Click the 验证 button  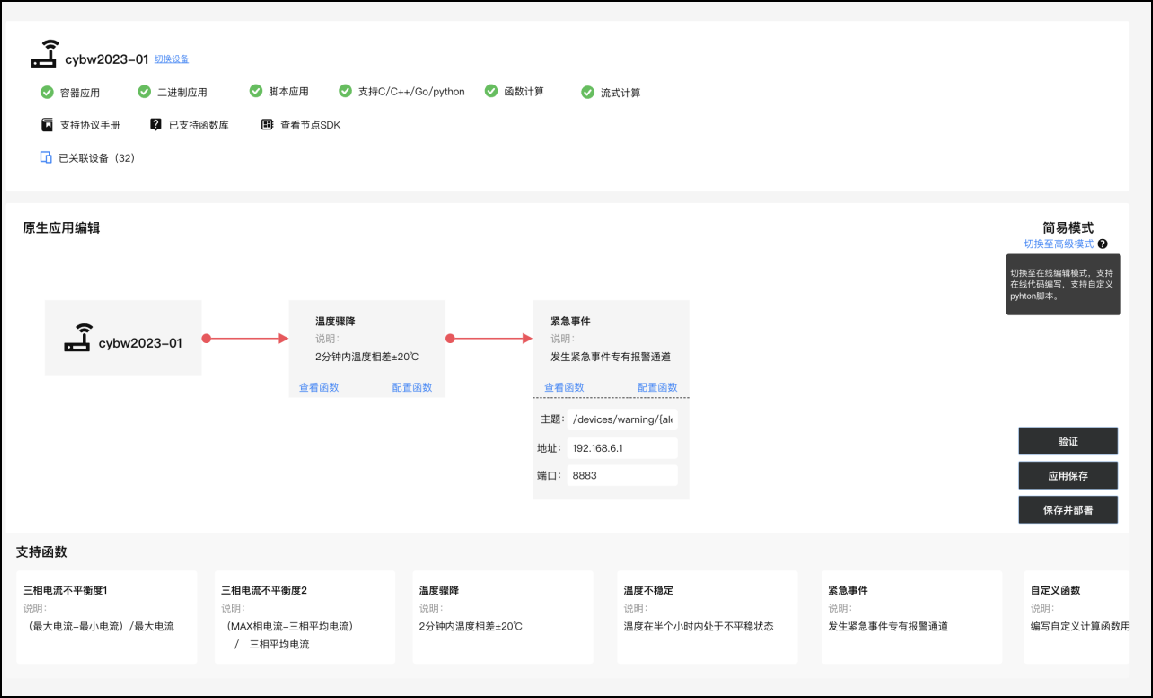tap(1068, 441)
